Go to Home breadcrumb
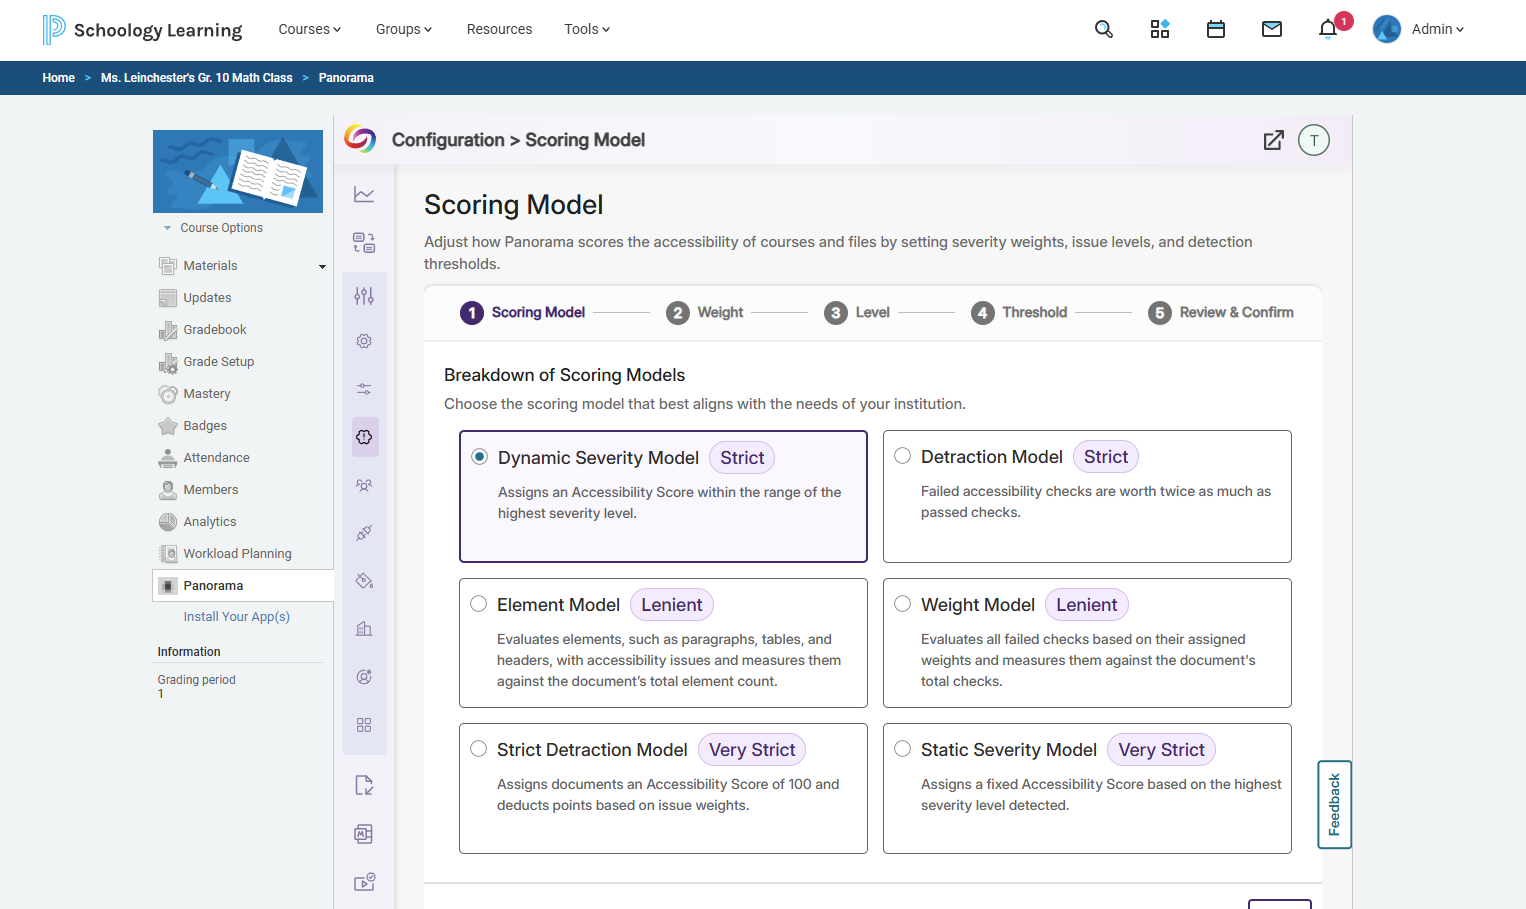The height and width of the screenshot is (909, 1526). tap(58, 78)
